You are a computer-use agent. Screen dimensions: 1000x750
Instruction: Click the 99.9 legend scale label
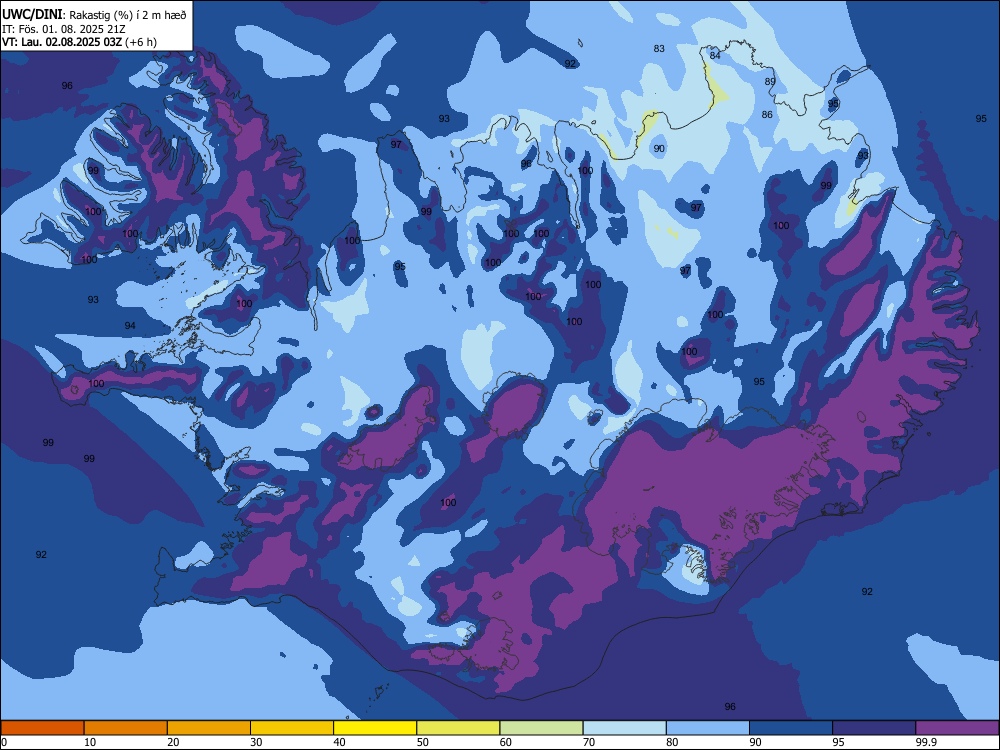[x=926, y=742]
